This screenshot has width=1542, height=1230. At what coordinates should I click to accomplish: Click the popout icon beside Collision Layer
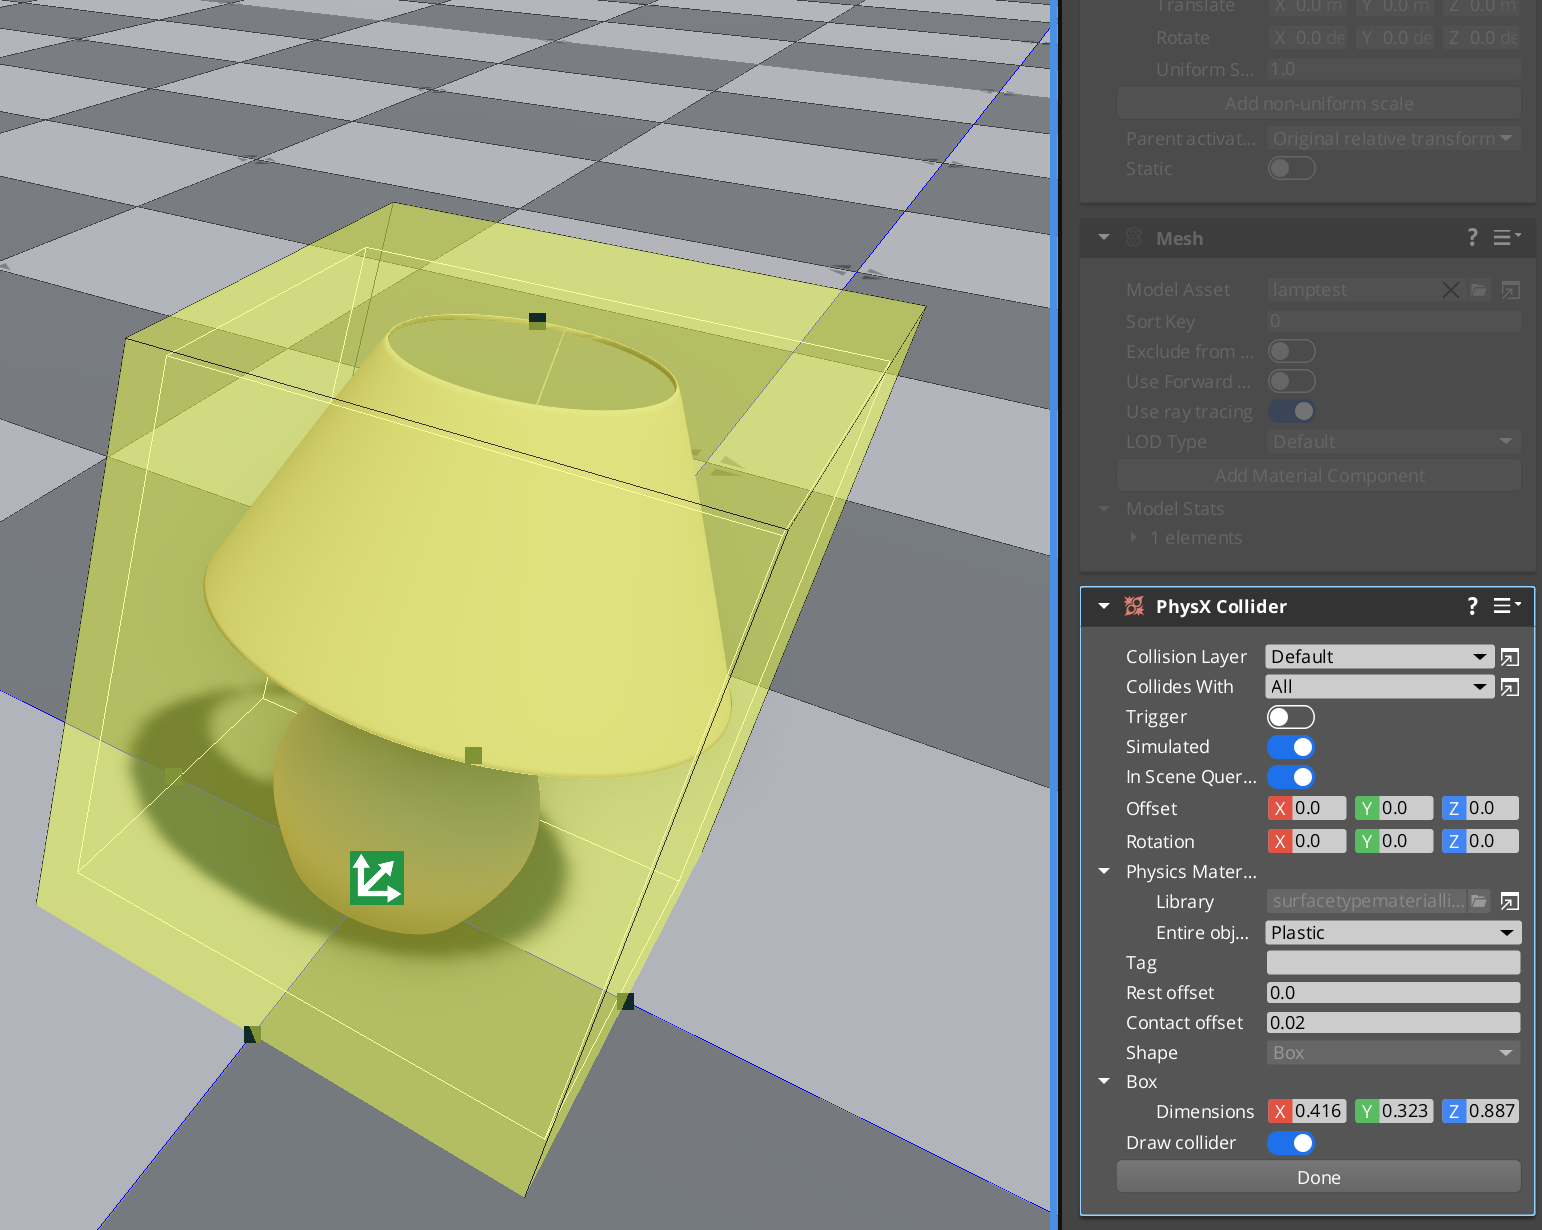pyautogui.click(x=1509, y=656)
